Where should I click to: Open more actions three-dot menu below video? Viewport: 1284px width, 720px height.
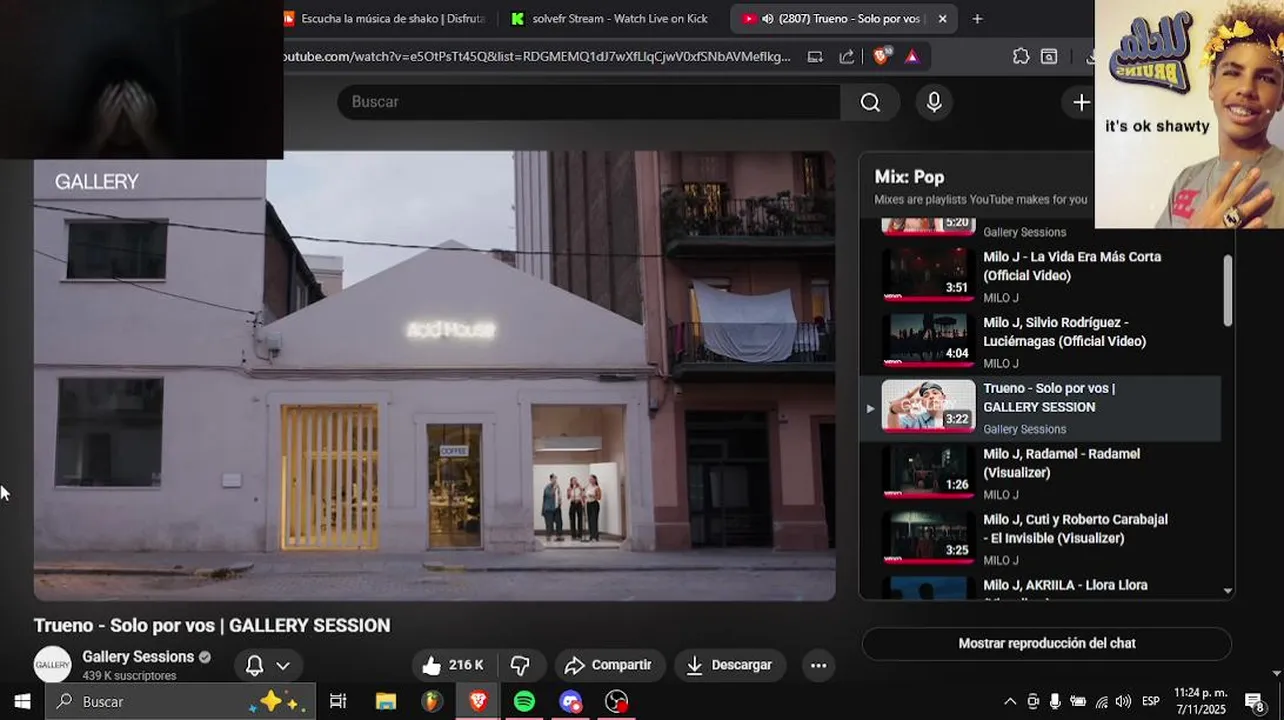click(x=818, y=665)
